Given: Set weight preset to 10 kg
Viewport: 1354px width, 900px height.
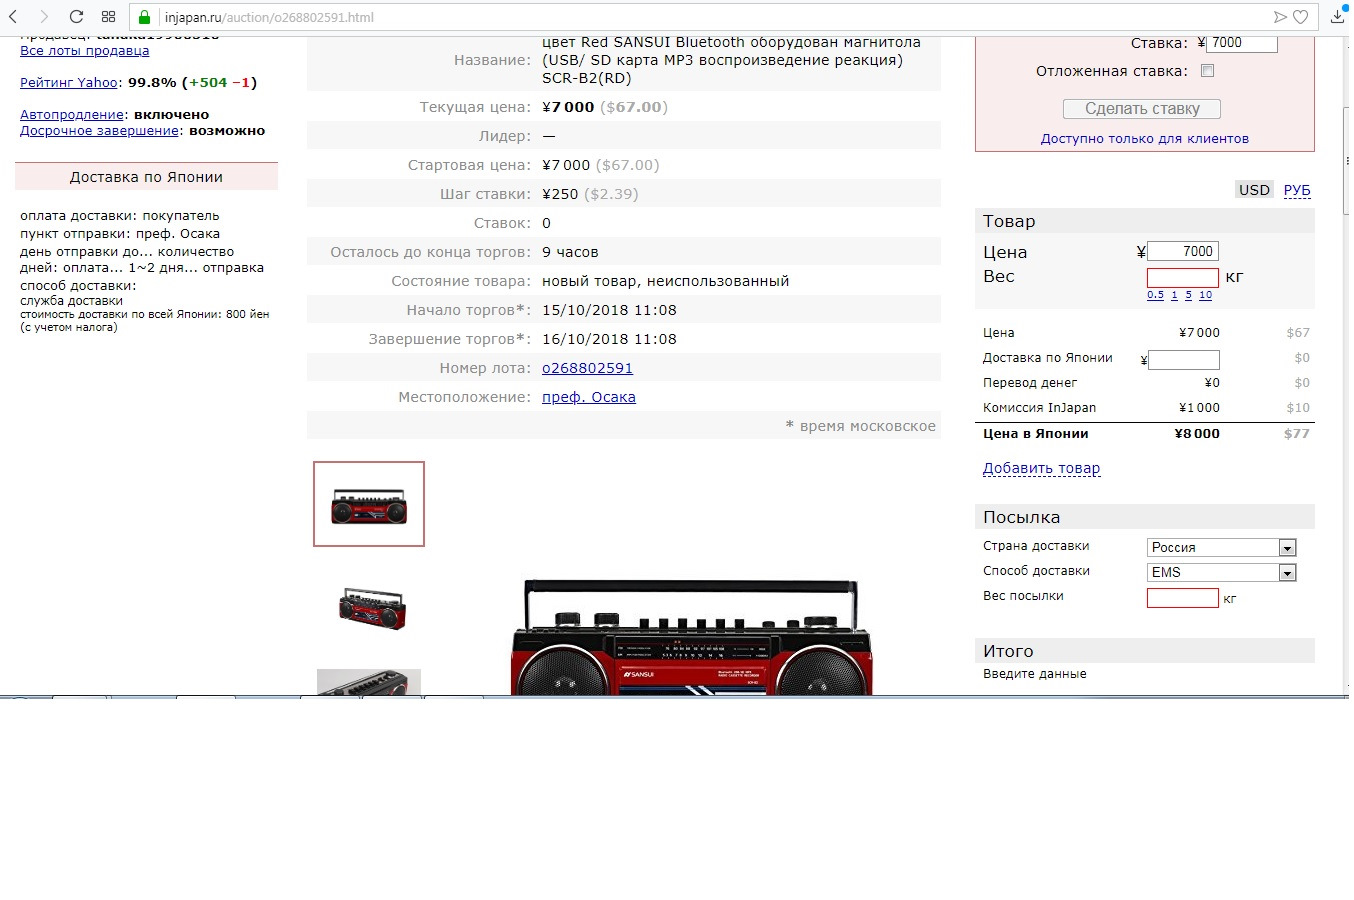Looking at the screenshot, I should point(1205,295).
